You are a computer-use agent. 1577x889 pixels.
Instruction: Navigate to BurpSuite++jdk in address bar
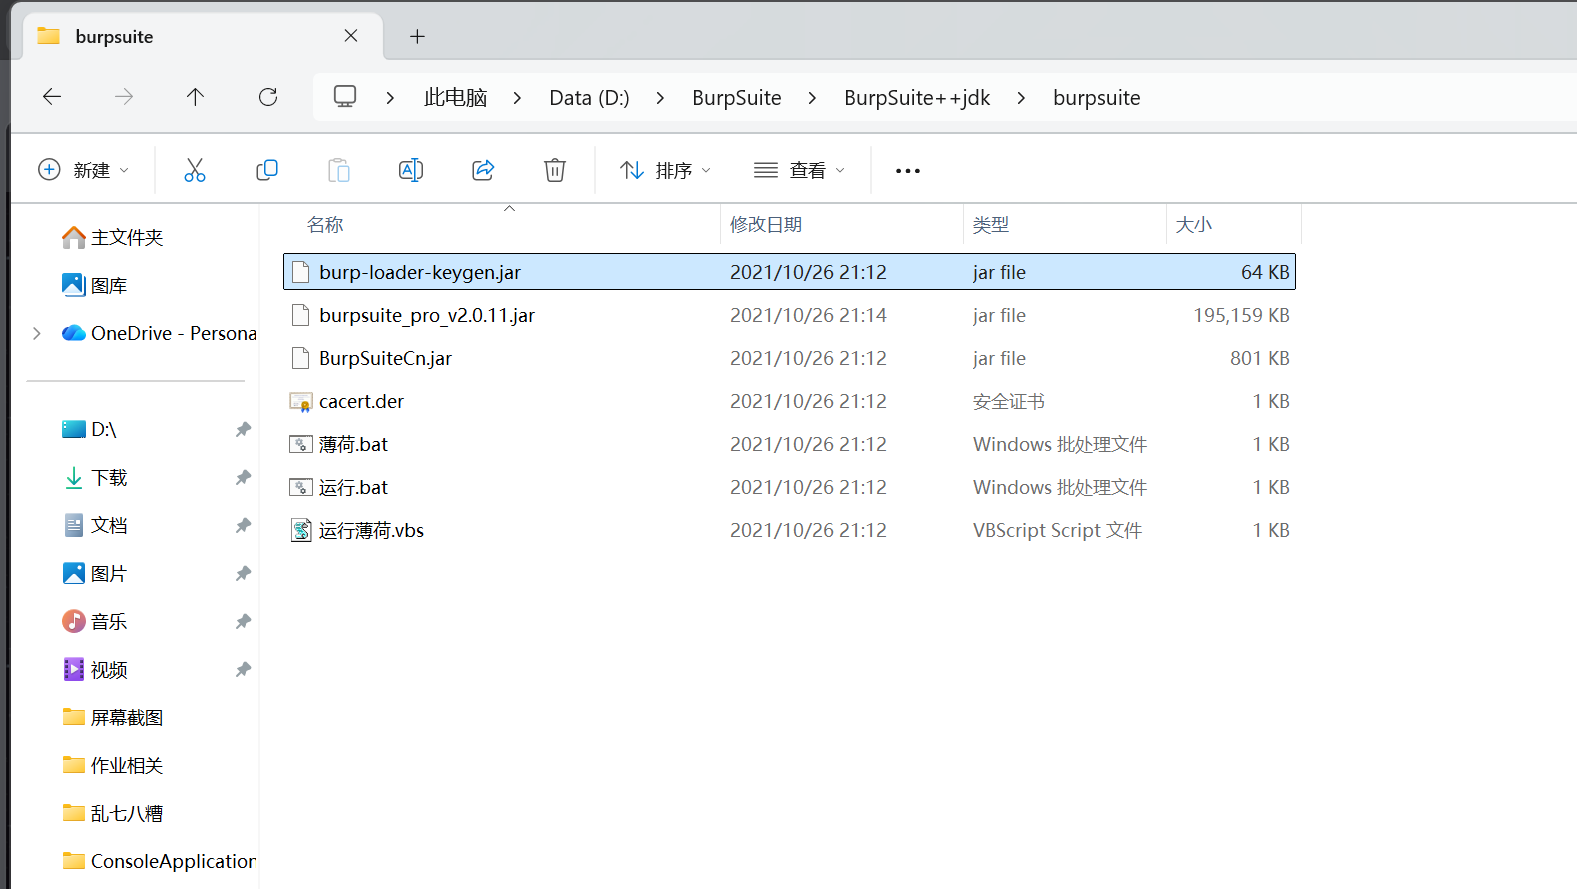pos(917,98)
